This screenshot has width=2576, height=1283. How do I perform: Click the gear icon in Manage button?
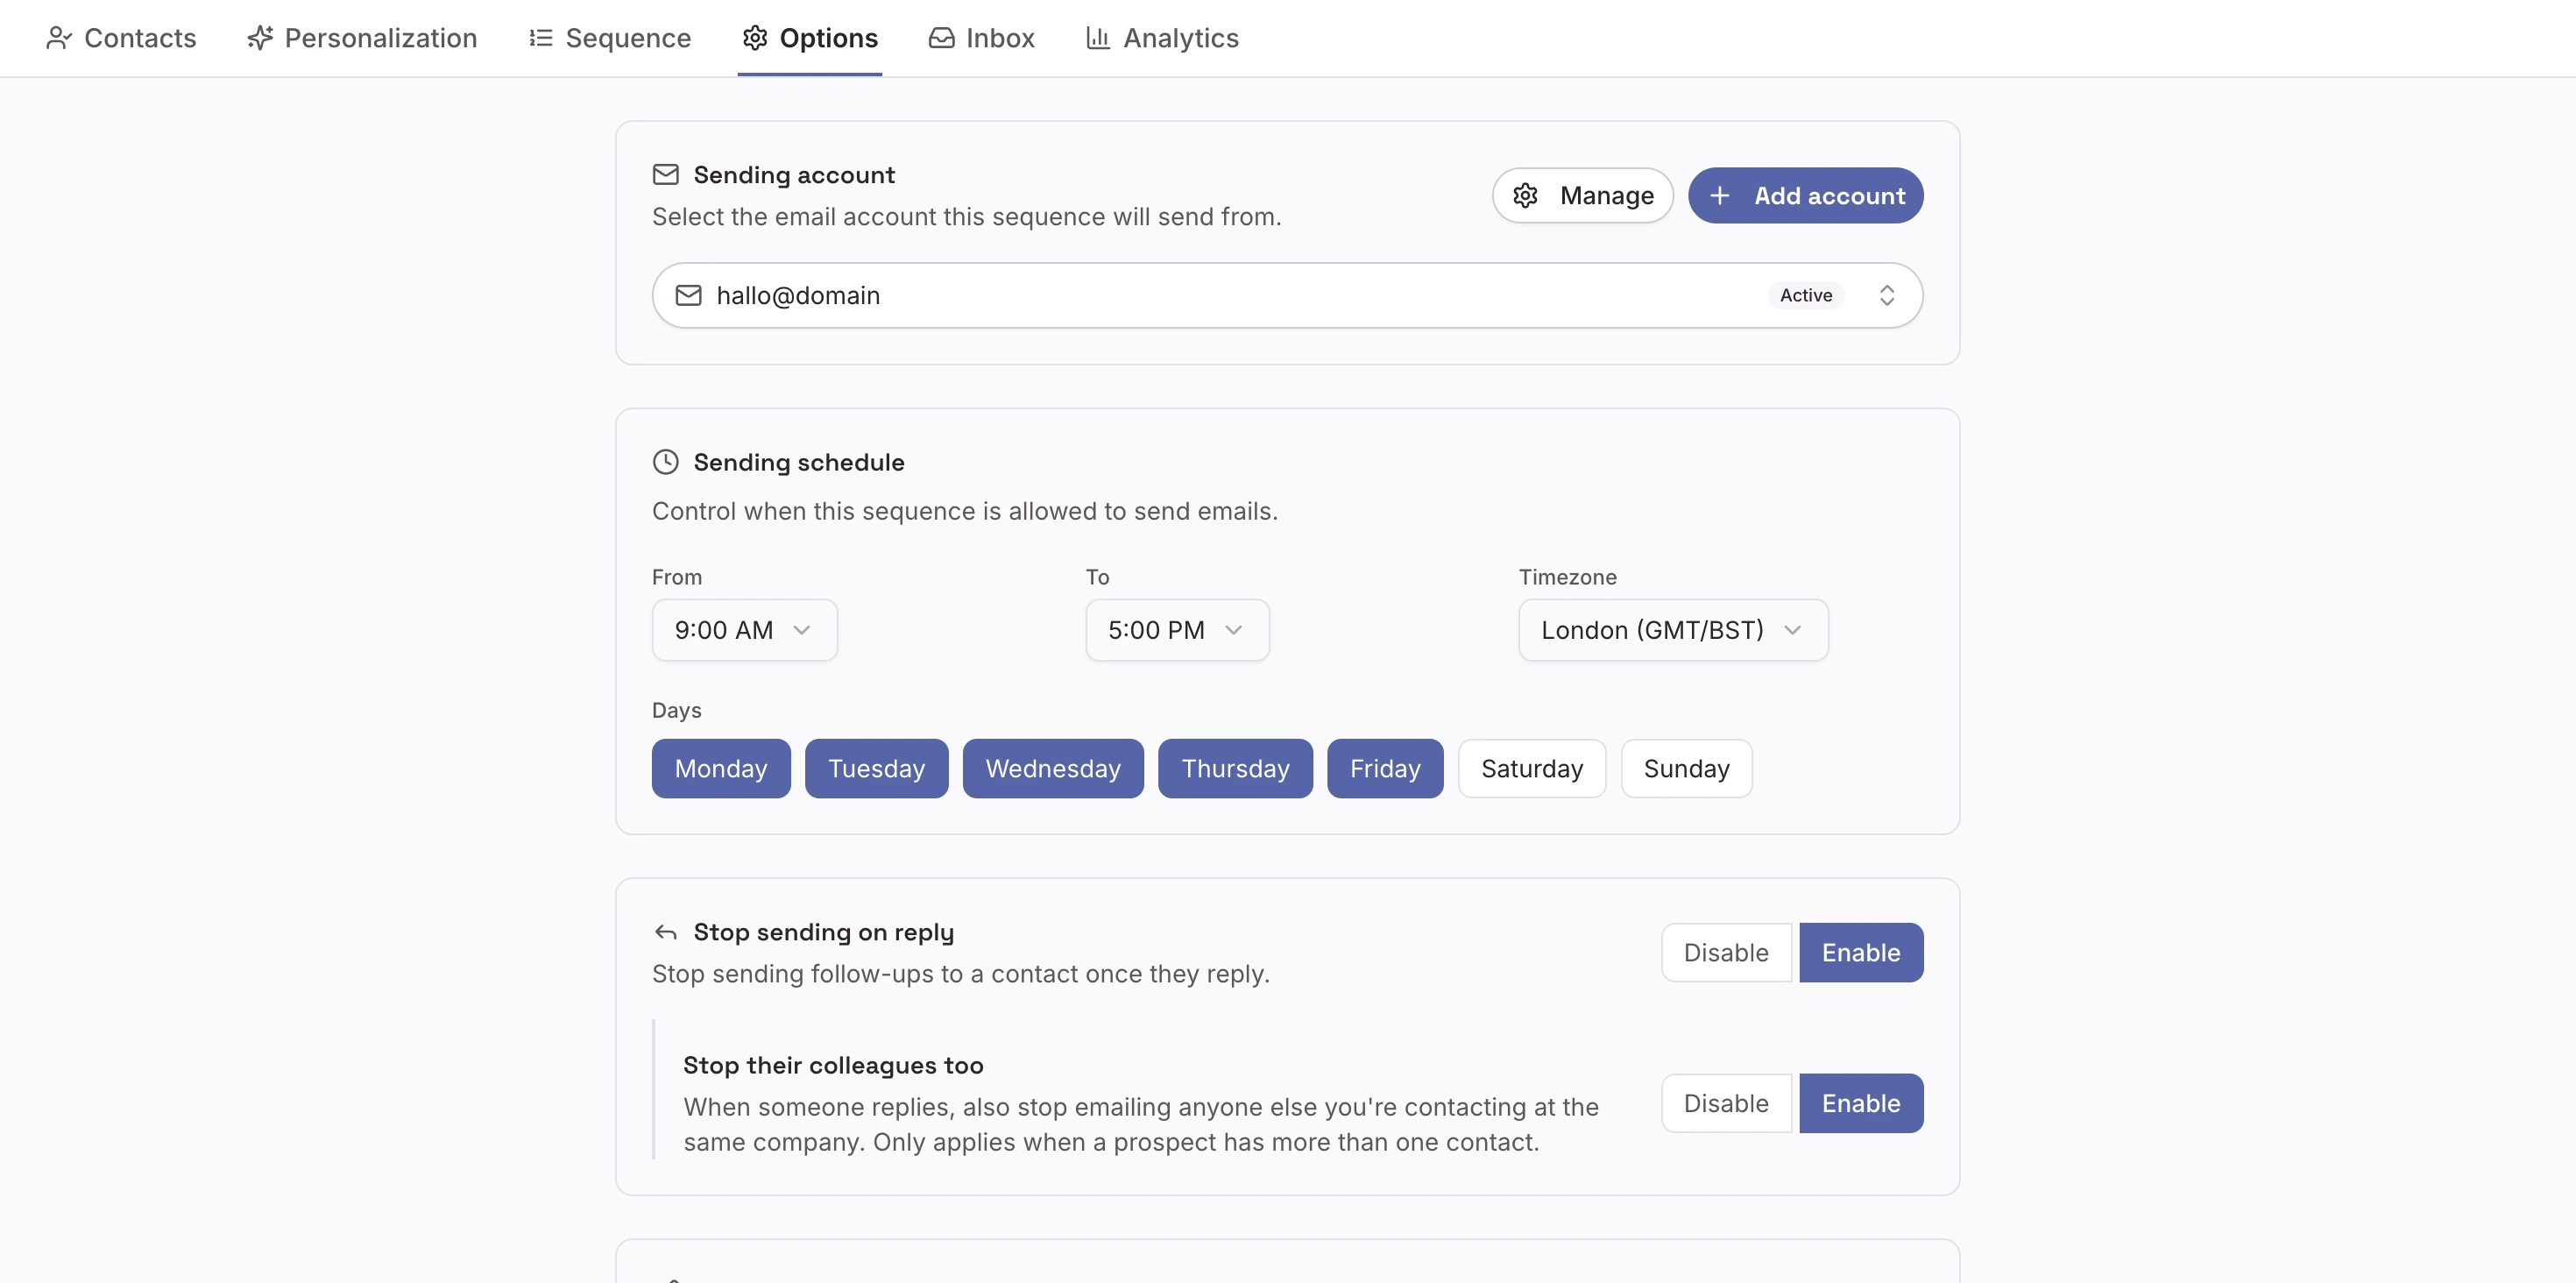[x=1525, y=195]
